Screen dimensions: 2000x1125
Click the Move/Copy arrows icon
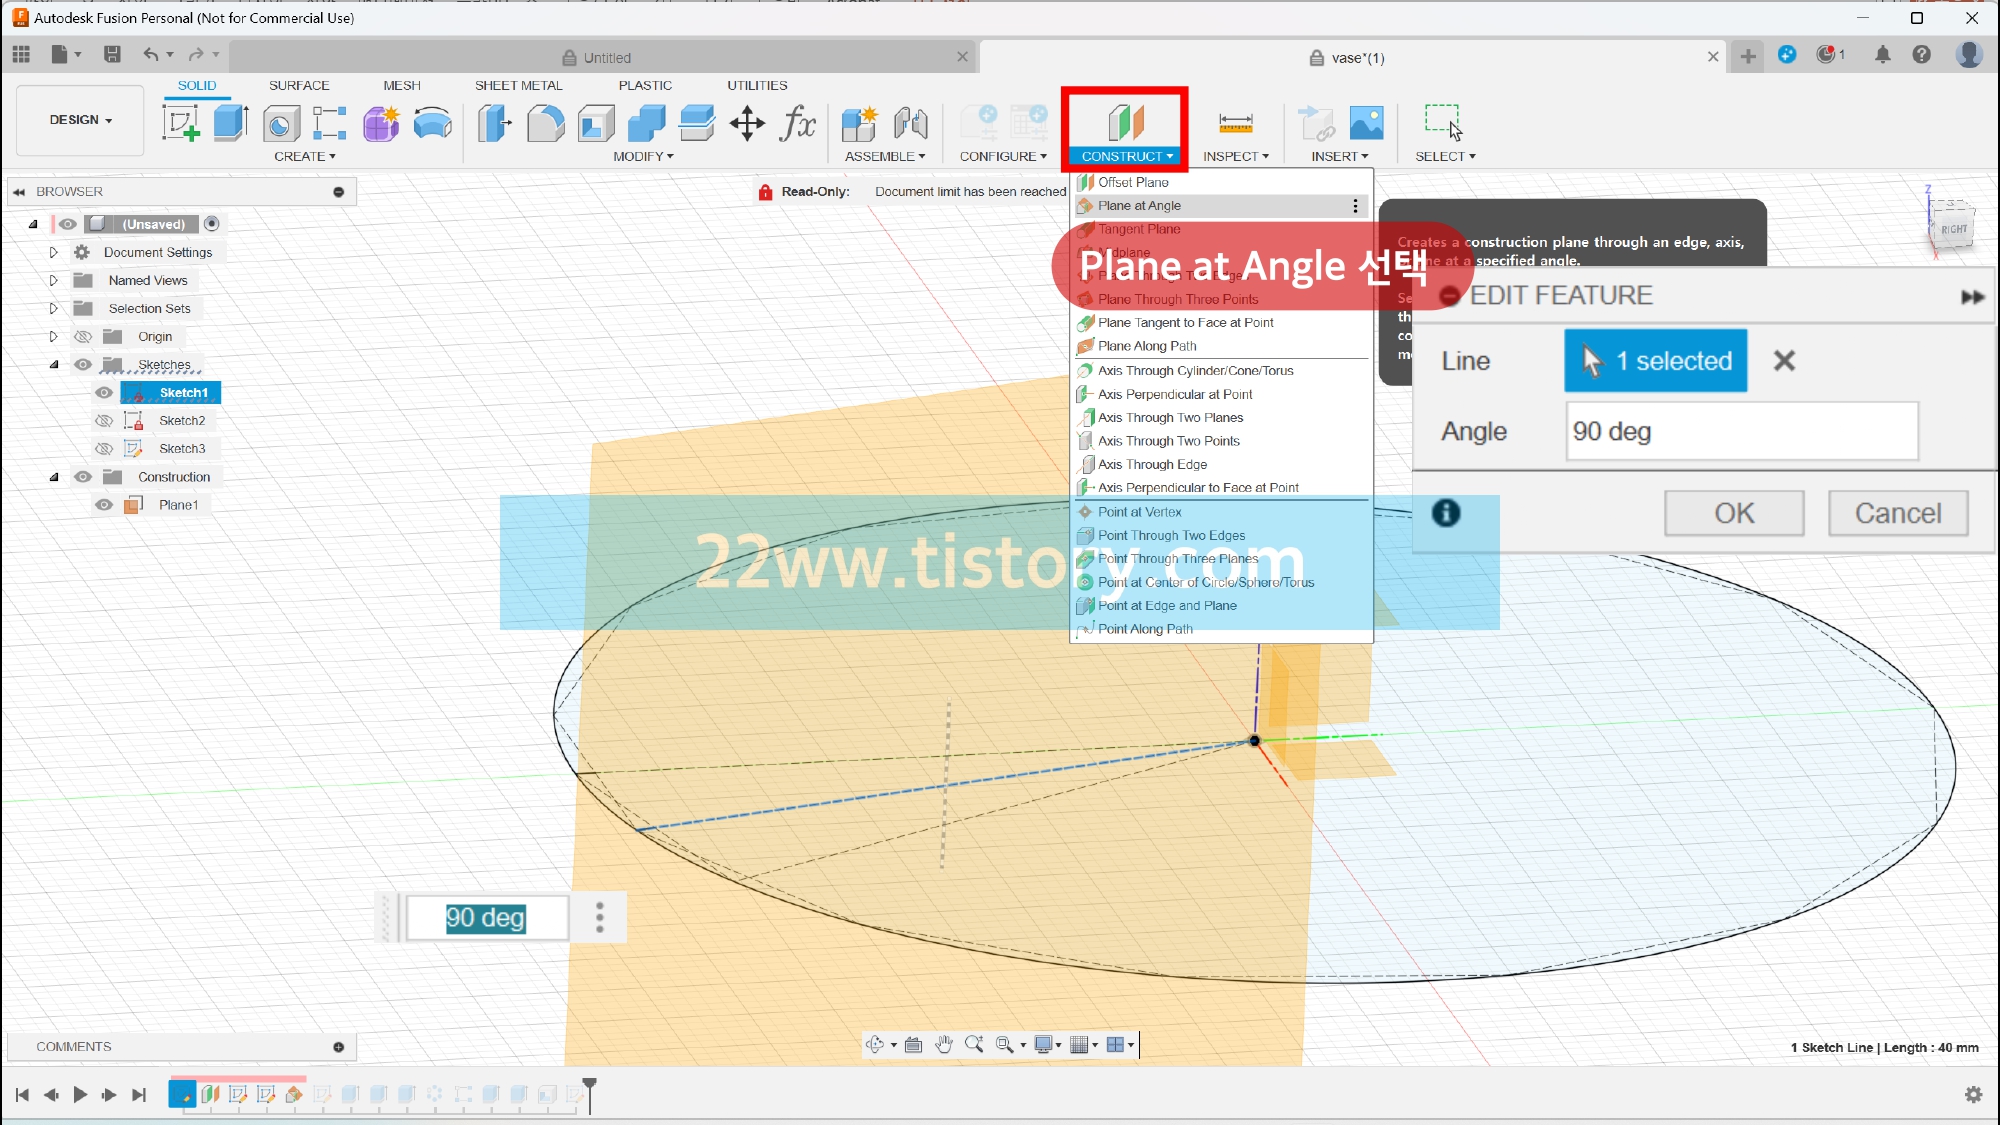pyautogui.click(x=747, y=123)
